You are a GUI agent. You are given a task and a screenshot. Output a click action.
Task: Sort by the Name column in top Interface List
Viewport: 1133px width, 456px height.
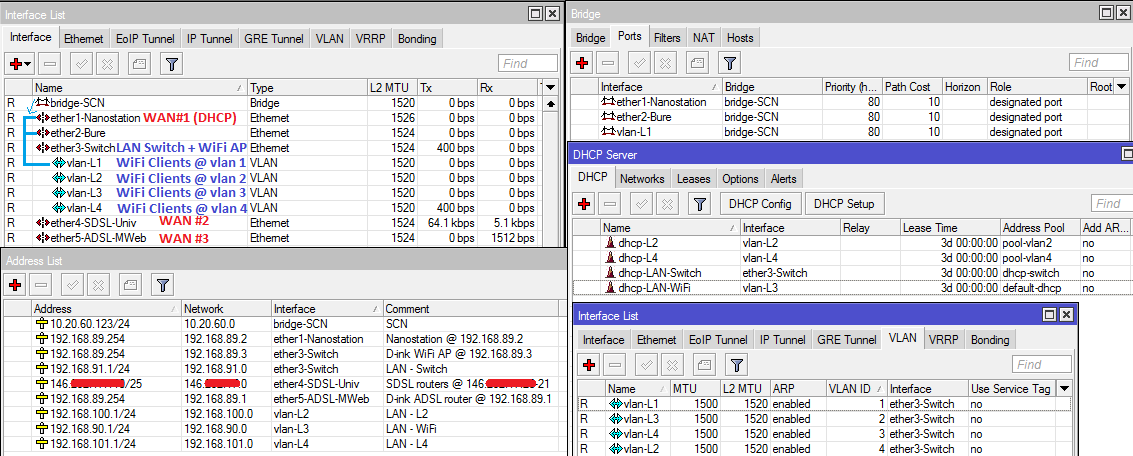point(139,87)
